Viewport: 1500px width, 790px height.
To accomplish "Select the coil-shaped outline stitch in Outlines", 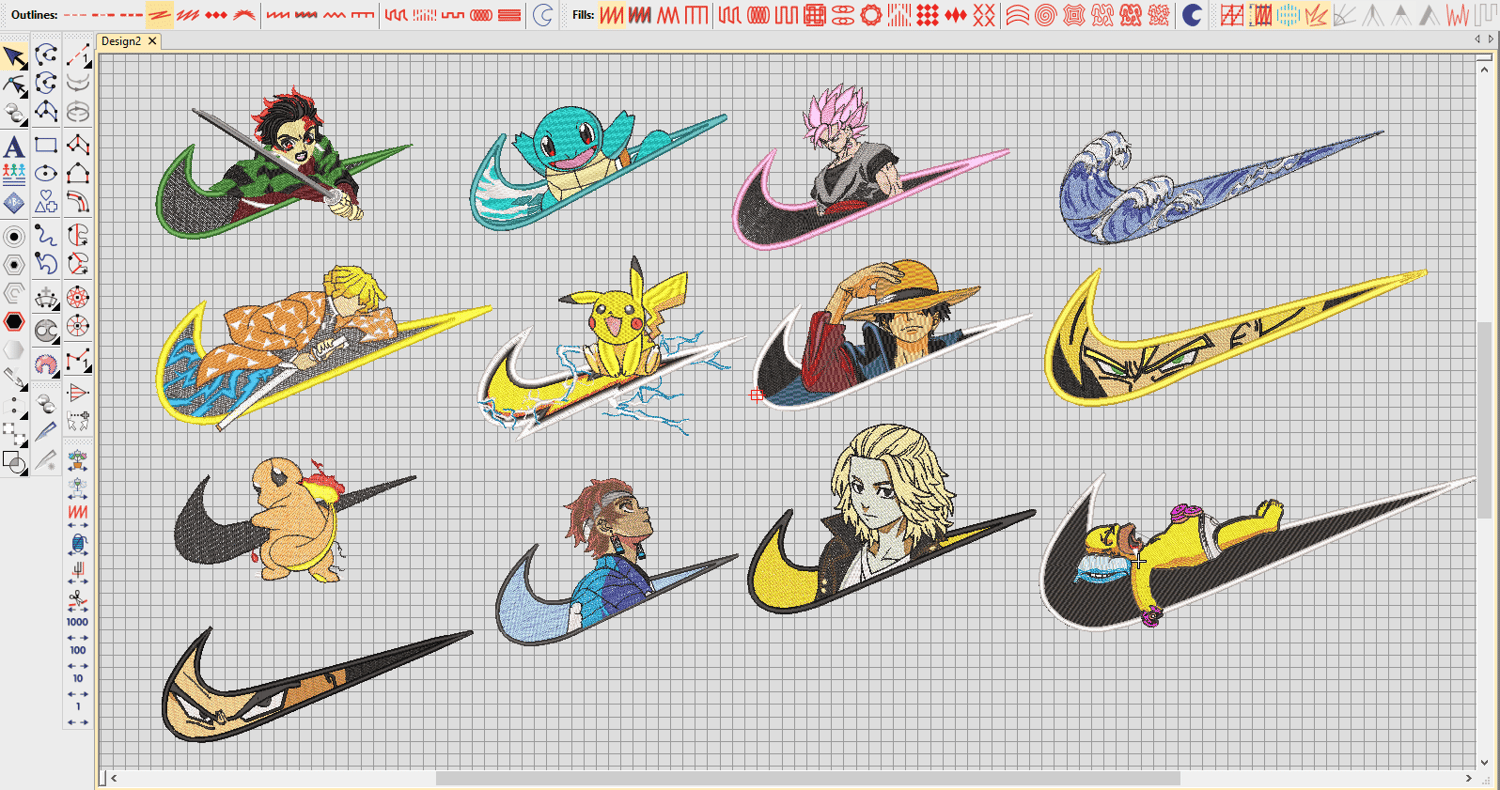I will (482, 15).
